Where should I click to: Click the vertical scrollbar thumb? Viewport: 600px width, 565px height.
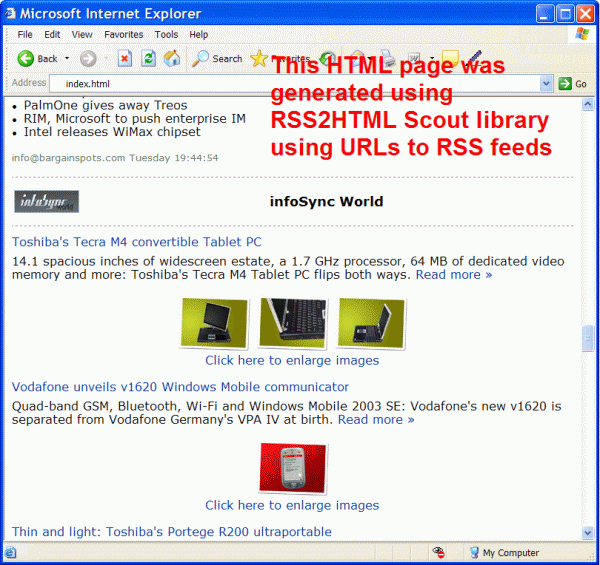(x=587, y=339)
